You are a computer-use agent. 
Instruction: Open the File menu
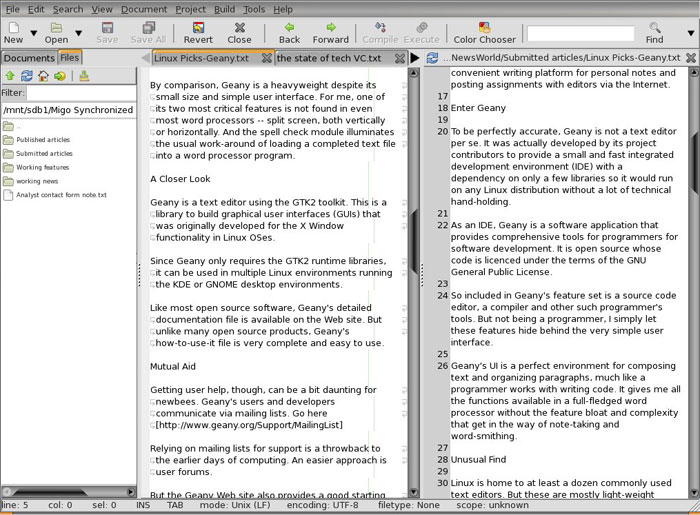(12, 9)
